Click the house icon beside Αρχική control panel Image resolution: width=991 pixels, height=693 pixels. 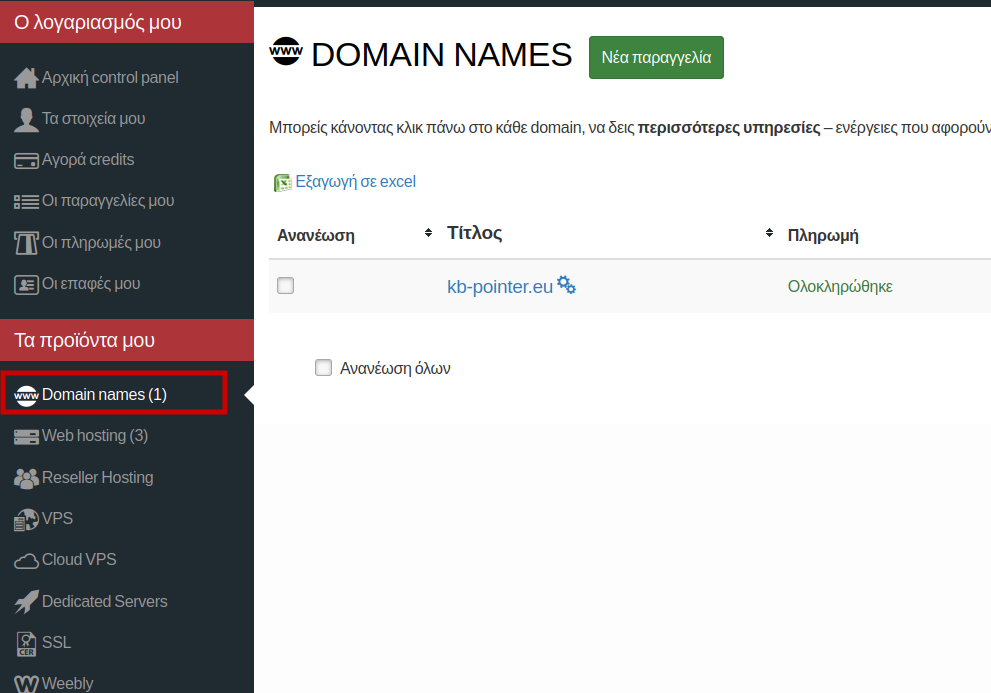click(26, 78)
